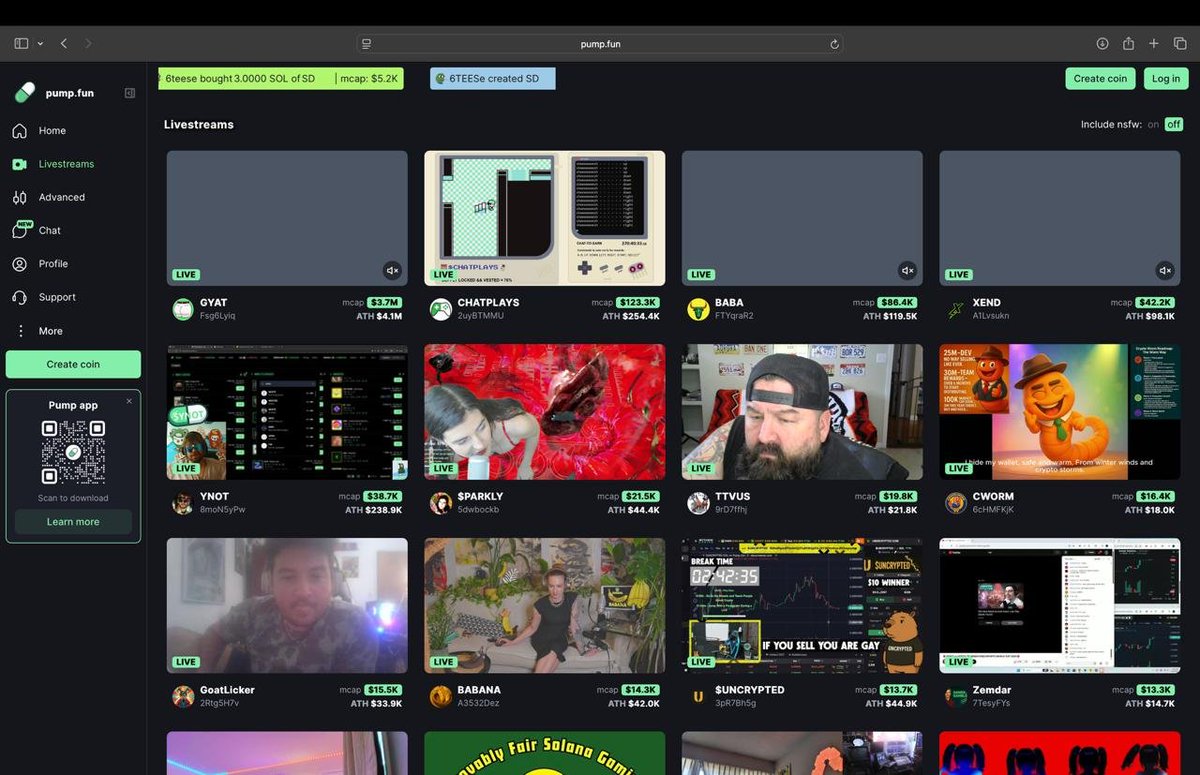The width and height of the screenshot is (1200, 775).
Task: Click the pump.fun pill logo
Action: click(25, 92)
